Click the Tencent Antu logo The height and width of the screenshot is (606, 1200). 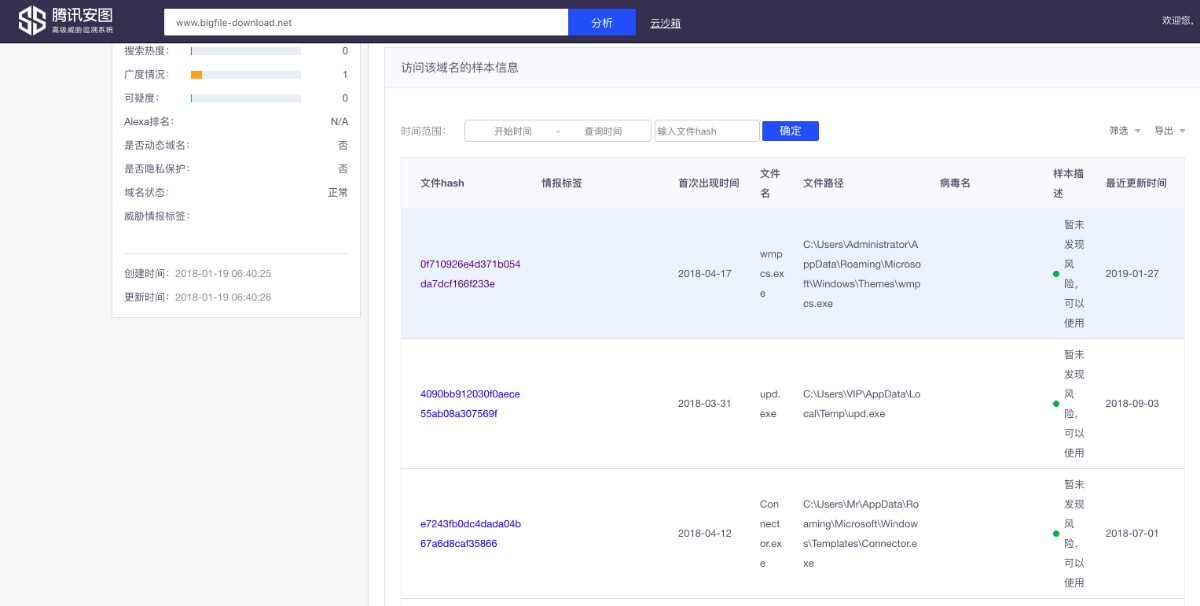pyautogui.click(x=65, y=20)
